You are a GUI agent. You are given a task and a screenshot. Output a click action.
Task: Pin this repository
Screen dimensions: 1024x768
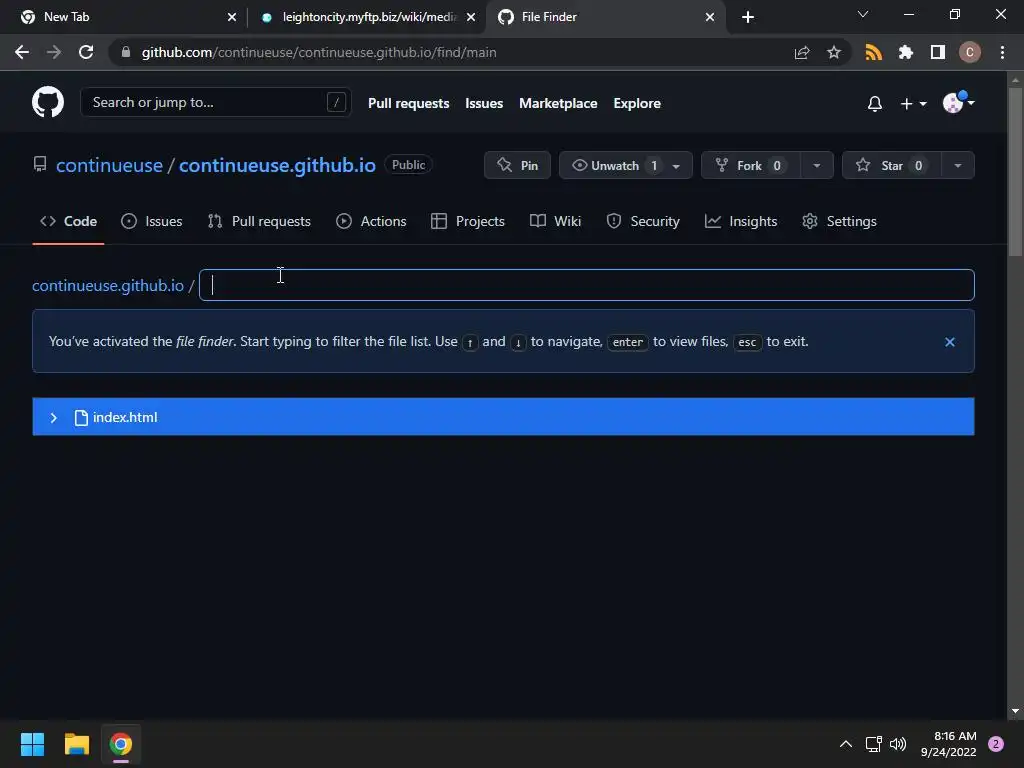[517, 165]
